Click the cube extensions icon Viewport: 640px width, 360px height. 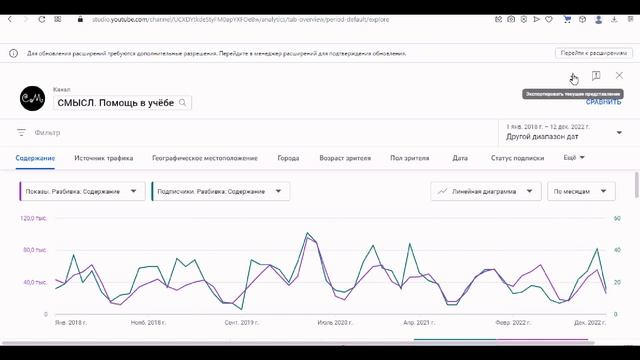click(x=582, y=19)
